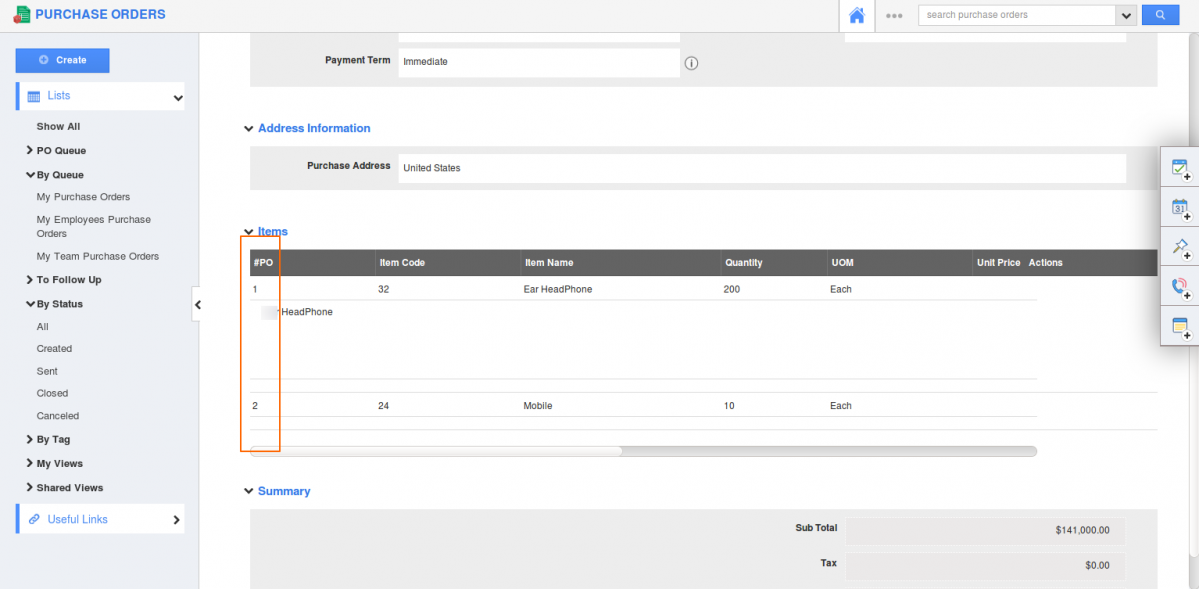Viewport: 1199px width, 589px height.
Task: Log a call from side panel
Action: click(x=1180, y=287)
